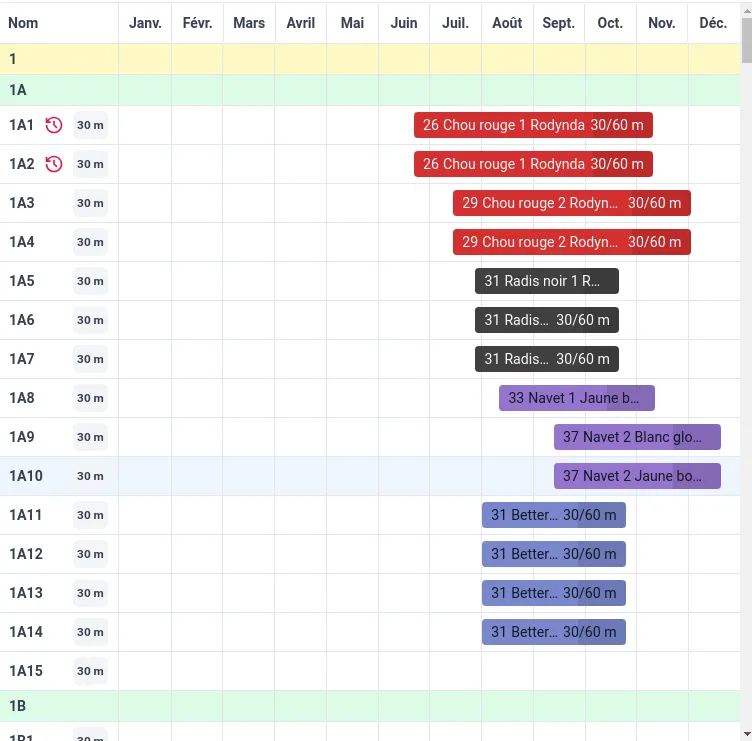752x741 pixels.
Task: Open the Radis noir 1 bar on 1A5
Action: click(546, 281)
